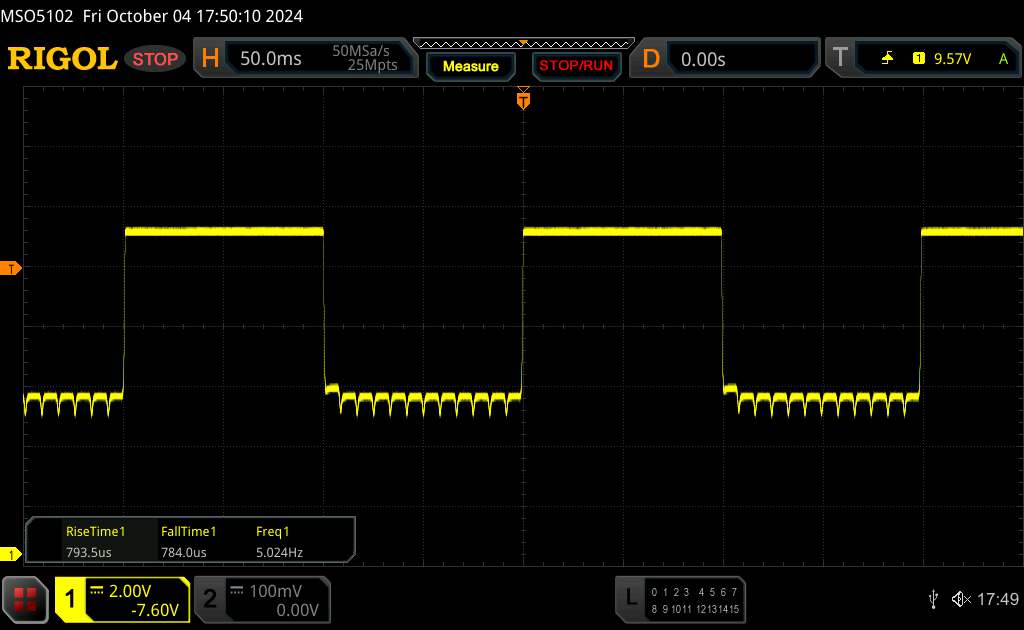Enable channel 2 at 100mV
The image size is (1024, 630).
[x=260, y=599]
